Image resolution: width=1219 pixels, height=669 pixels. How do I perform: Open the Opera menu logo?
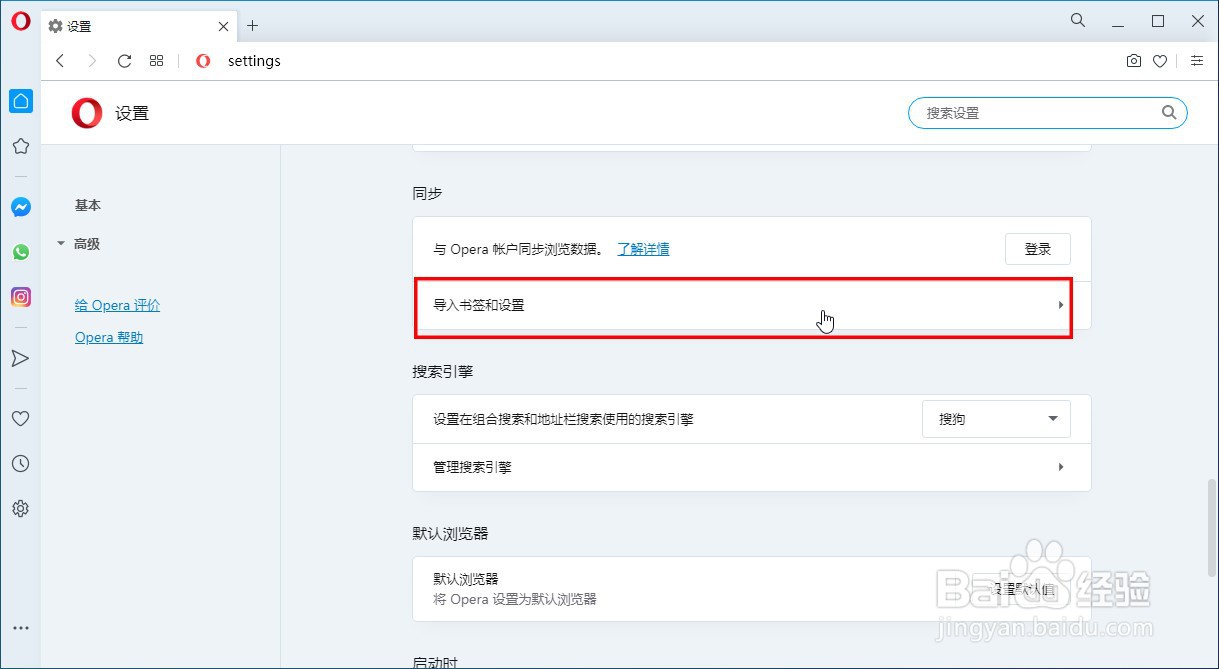(20, 21)
